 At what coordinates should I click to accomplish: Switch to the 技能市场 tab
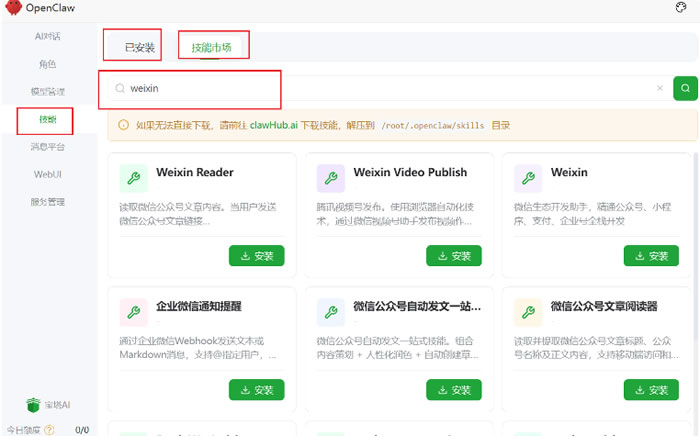point(211,47)
